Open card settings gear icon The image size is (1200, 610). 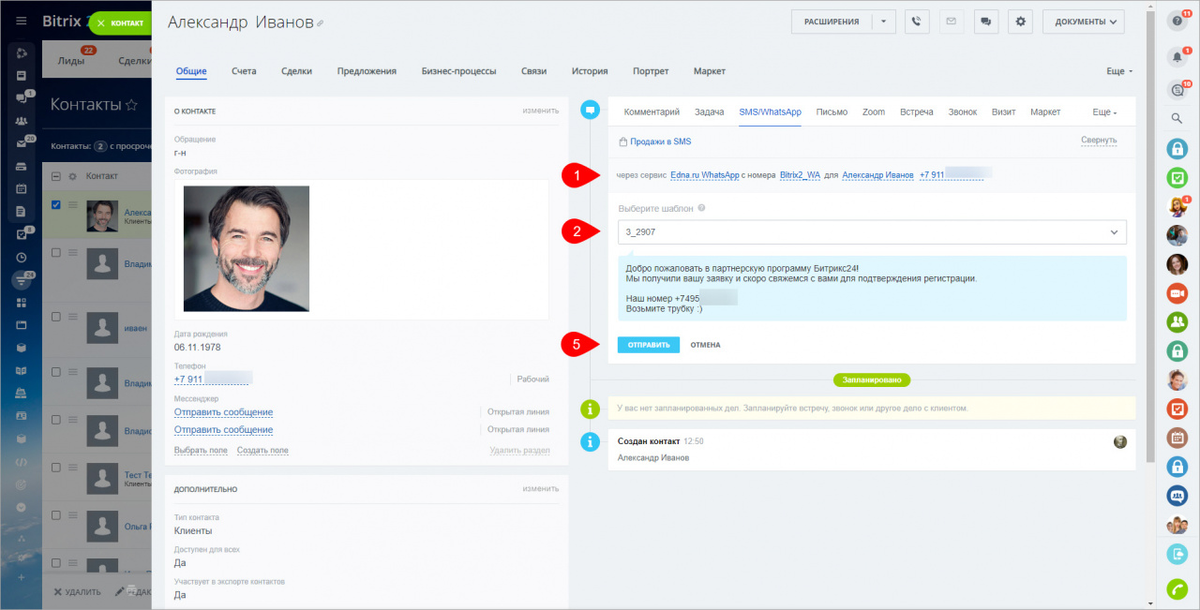click(1020, 22)
